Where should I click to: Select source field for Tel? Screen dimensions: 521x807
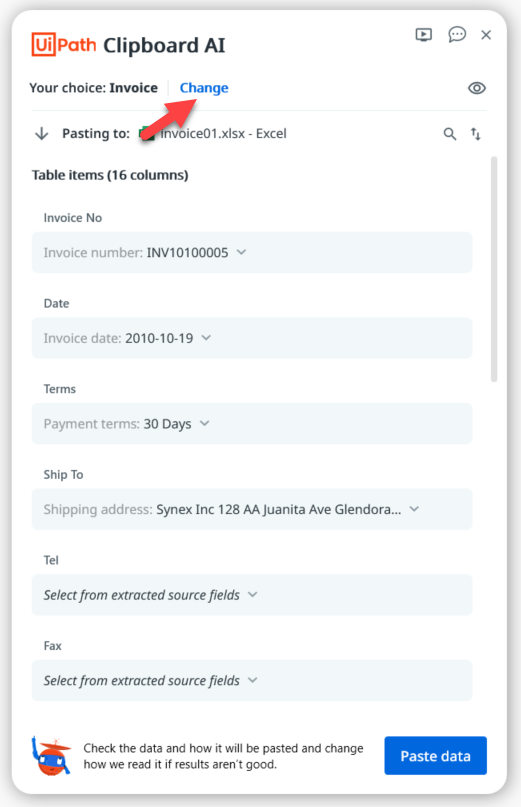point(252,595)
